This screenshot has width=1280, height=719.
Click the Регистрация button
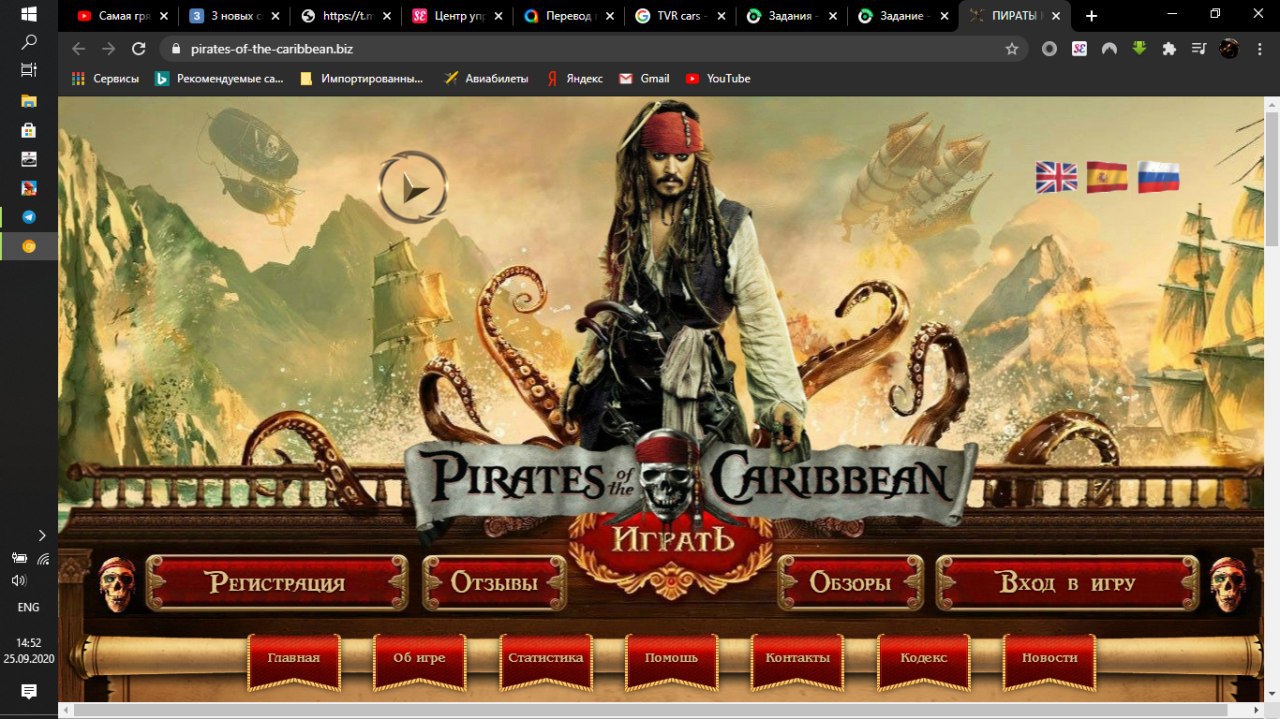click(276, 583)
